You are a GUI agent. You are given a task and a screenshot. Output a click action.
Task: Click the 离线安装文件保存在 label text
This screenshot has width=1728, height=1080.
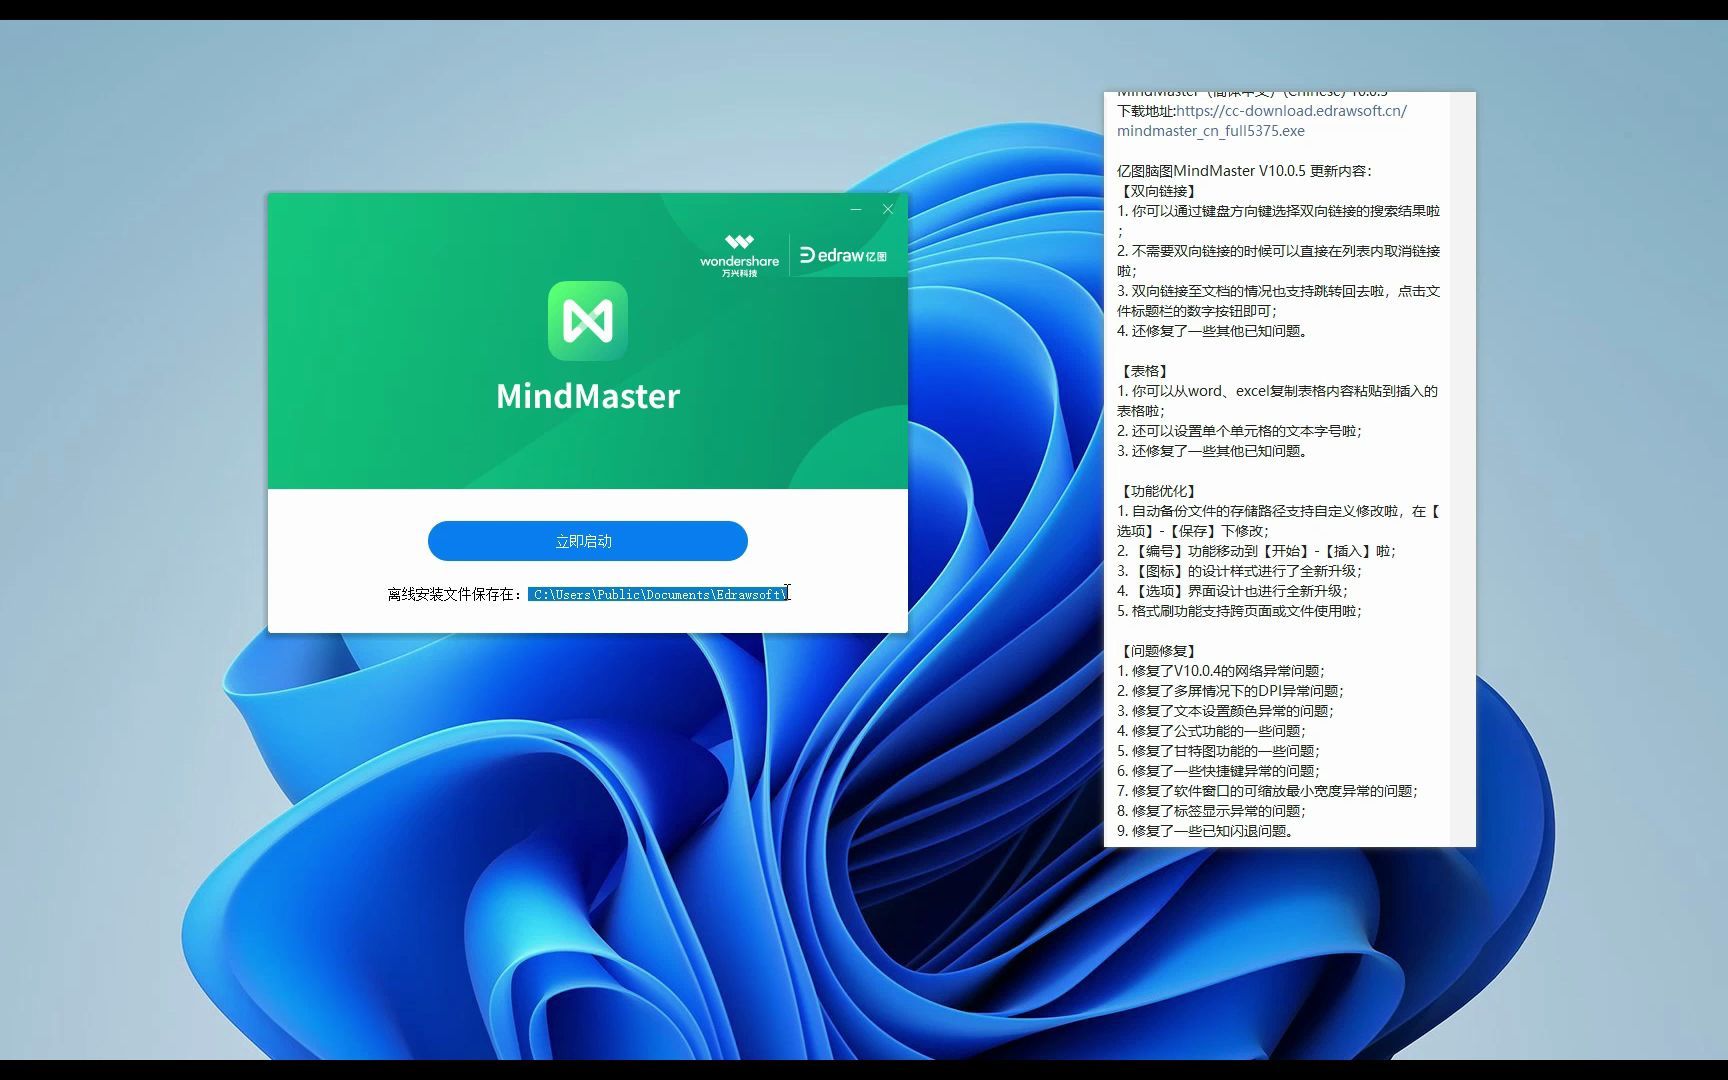pyautogui.click(x=455, y=595)
